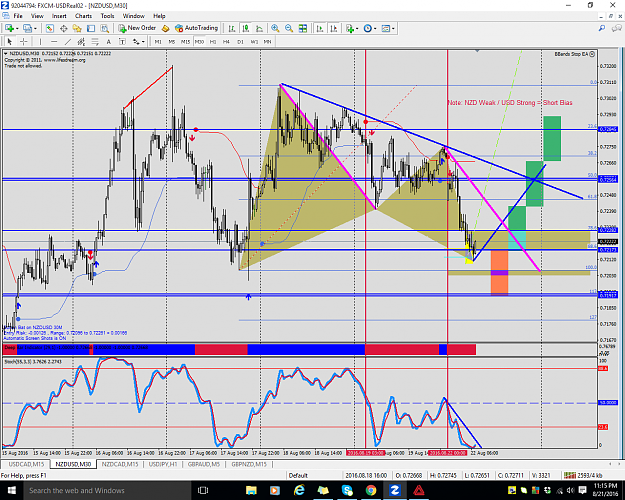625x500 pixels.
Task: Switch to NZDCAD,M15 chart tab
Action: pos(120,464)
